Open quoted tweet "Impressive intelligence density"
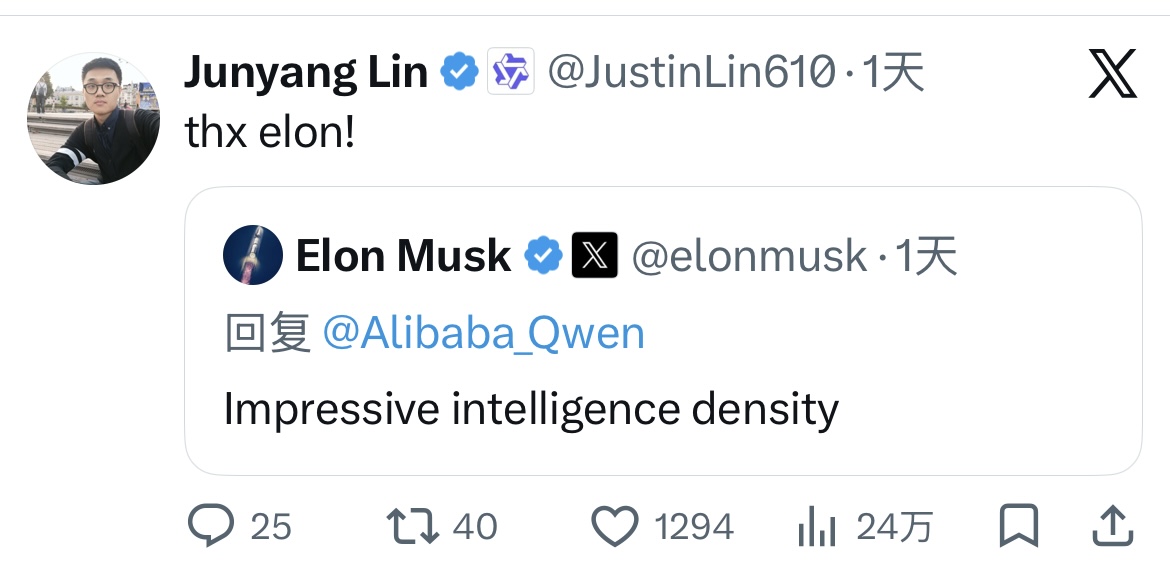This screenshot has height=587, width=1170. (530, 409)
